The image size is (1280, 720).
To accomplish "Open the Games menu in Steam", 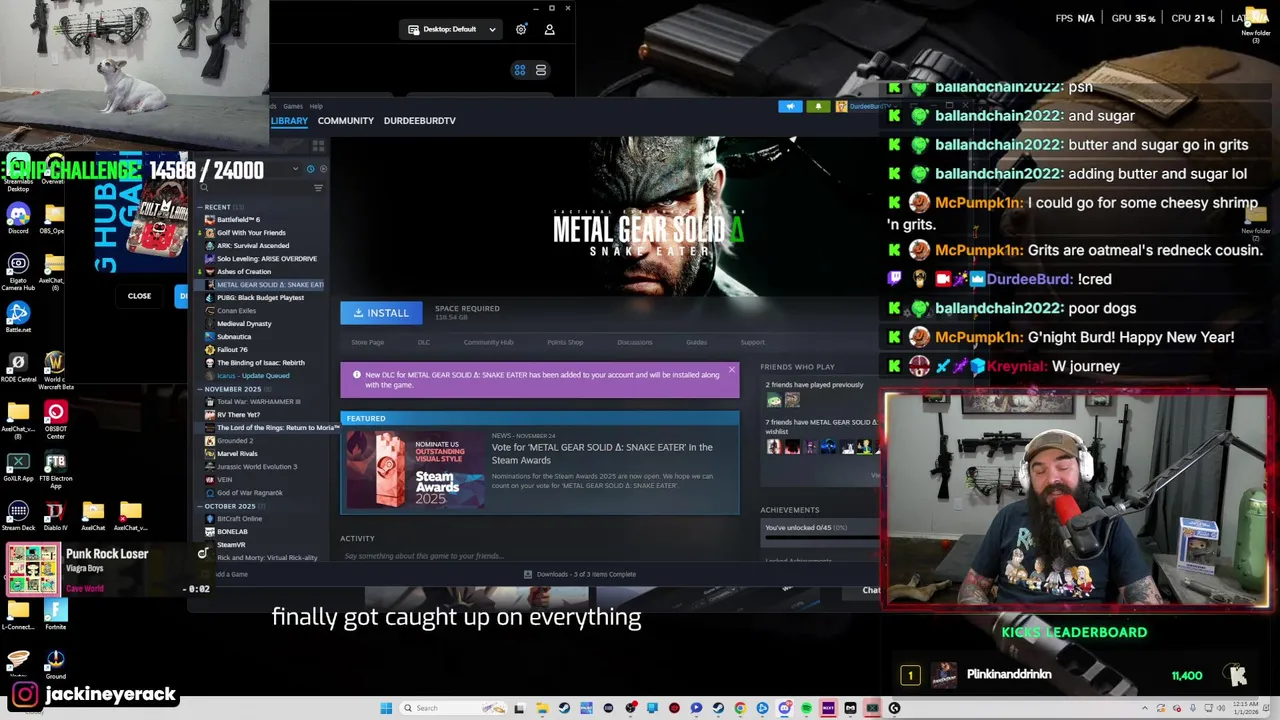I will click(292, 106).
